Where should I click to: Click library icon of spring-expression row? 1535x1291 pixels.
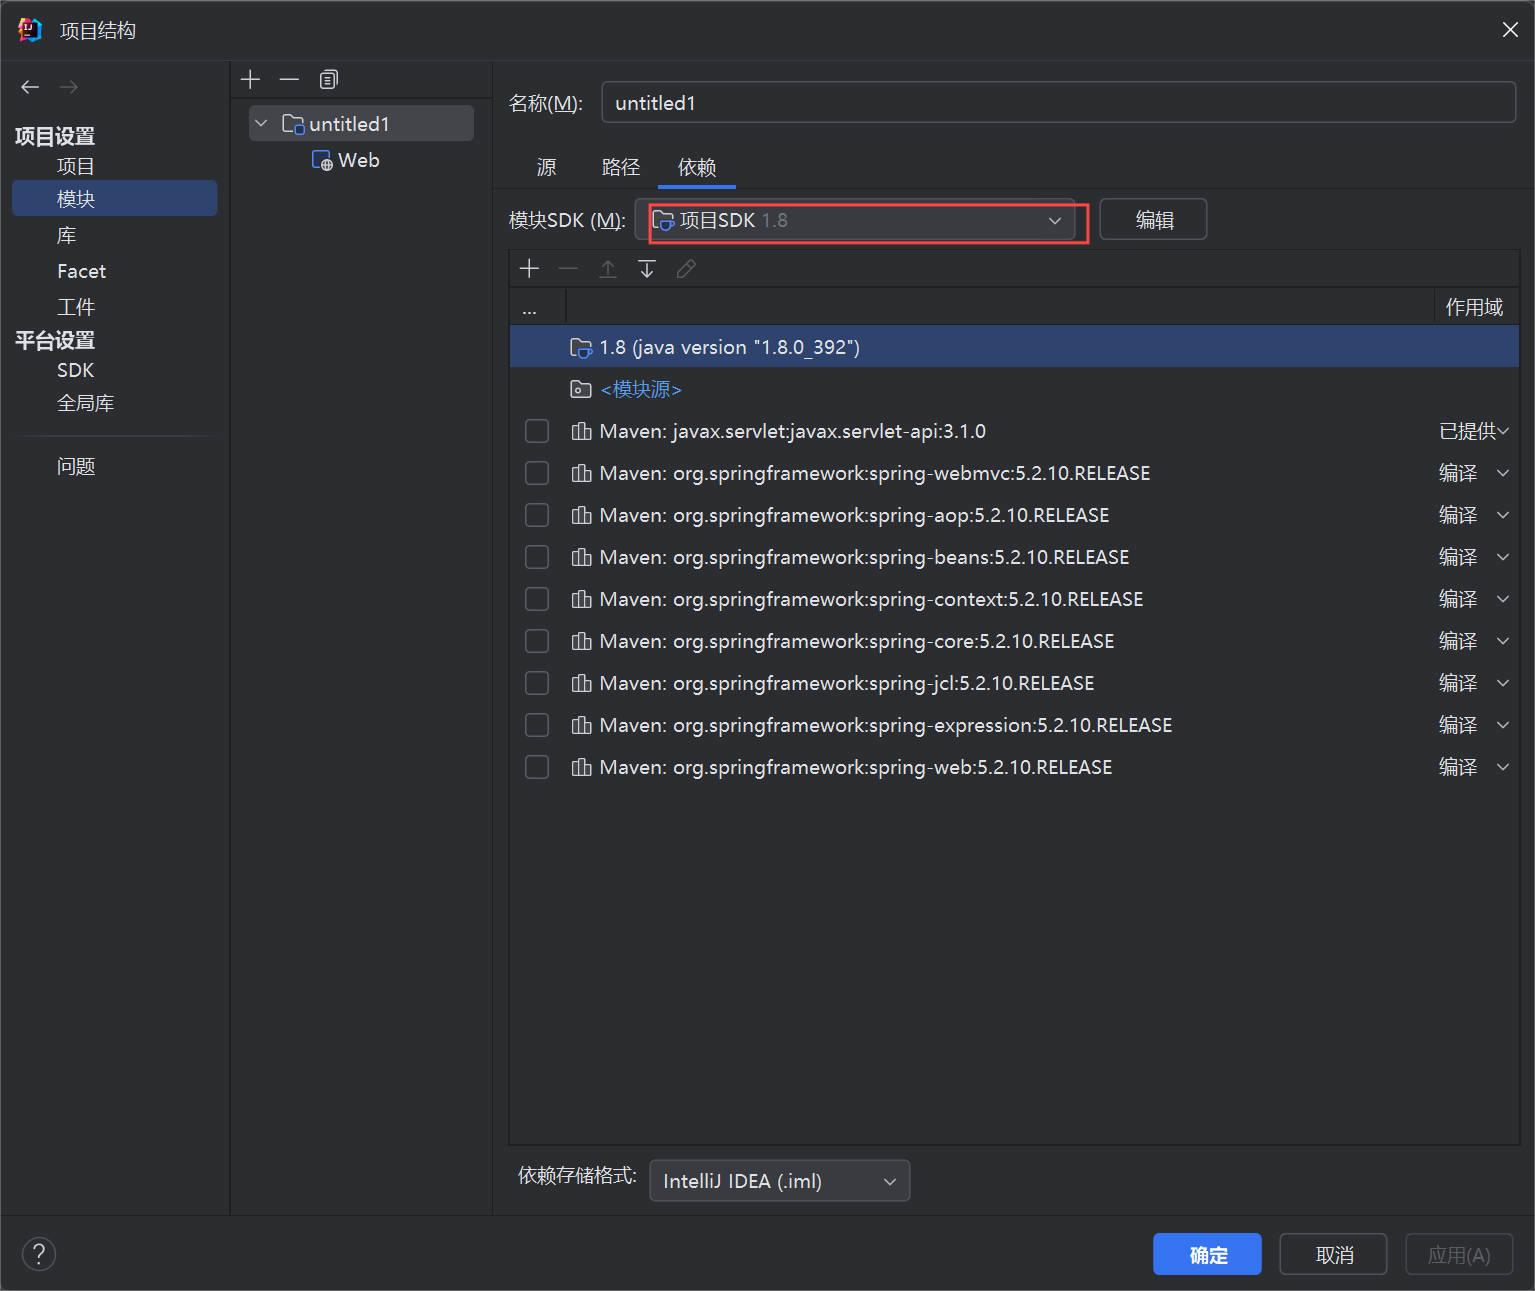point(581,725)
